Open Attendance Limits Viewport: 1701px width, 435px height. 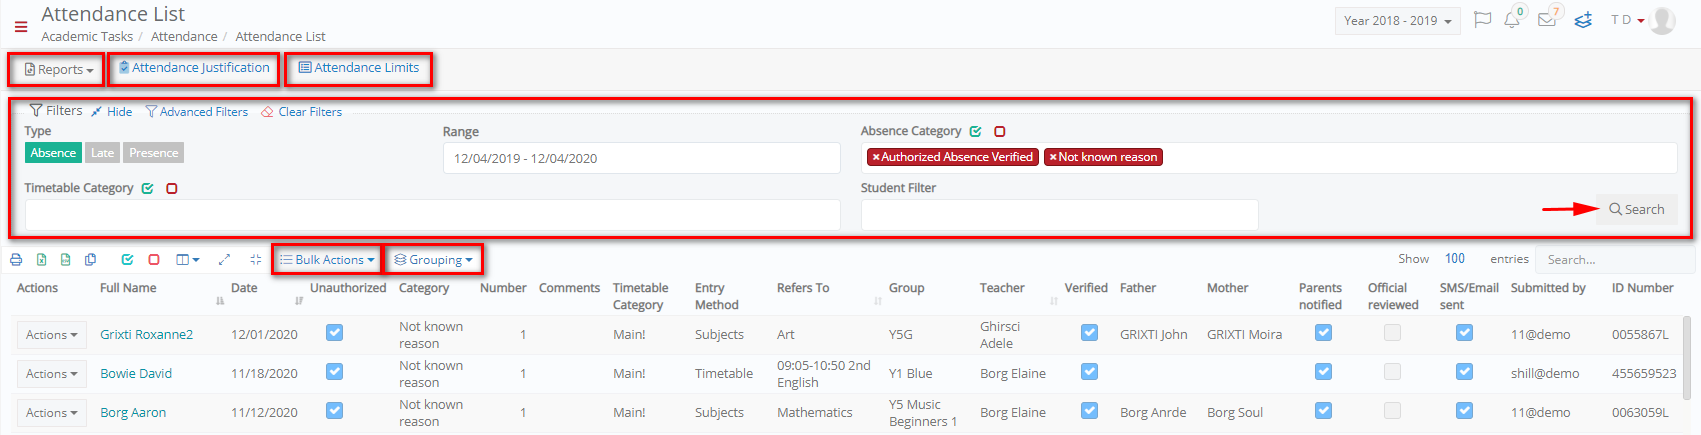pos(359,68)
